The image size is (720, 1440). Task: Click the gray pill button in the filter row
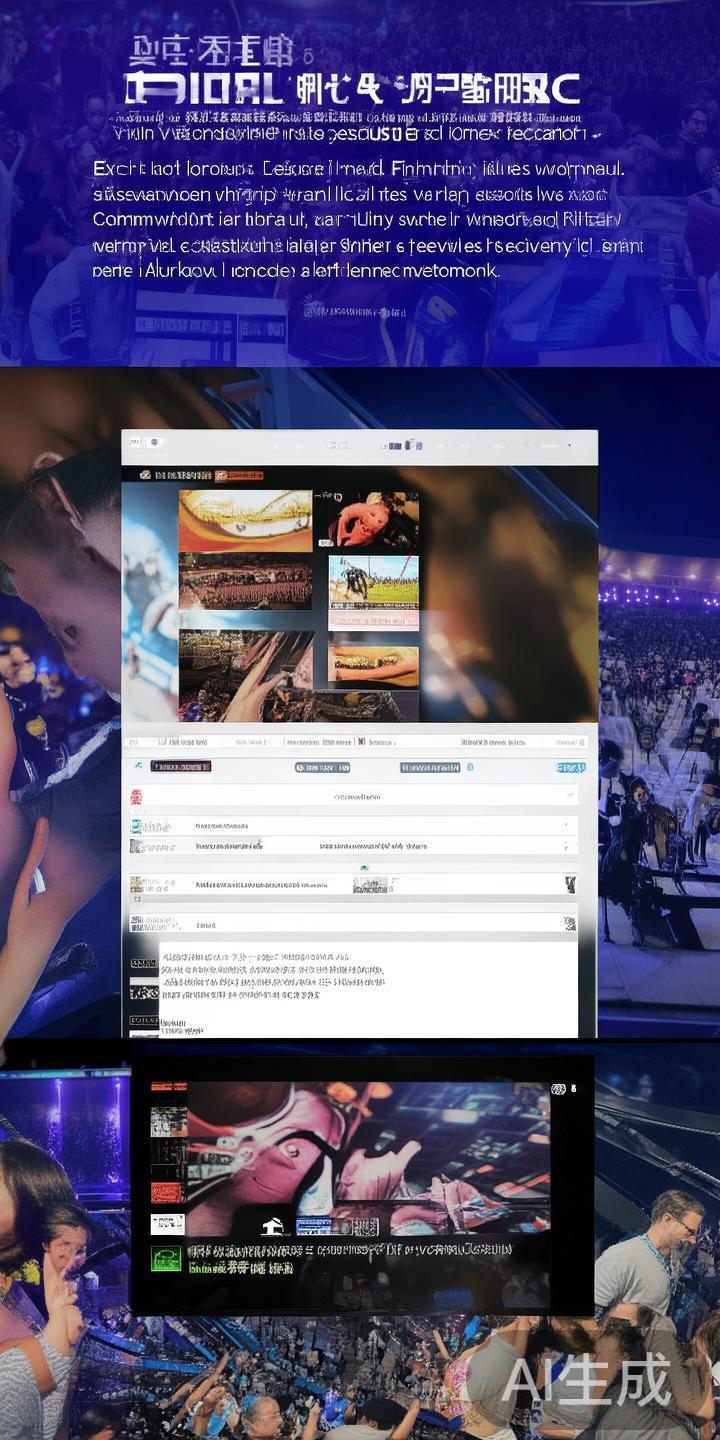(322, 767)
